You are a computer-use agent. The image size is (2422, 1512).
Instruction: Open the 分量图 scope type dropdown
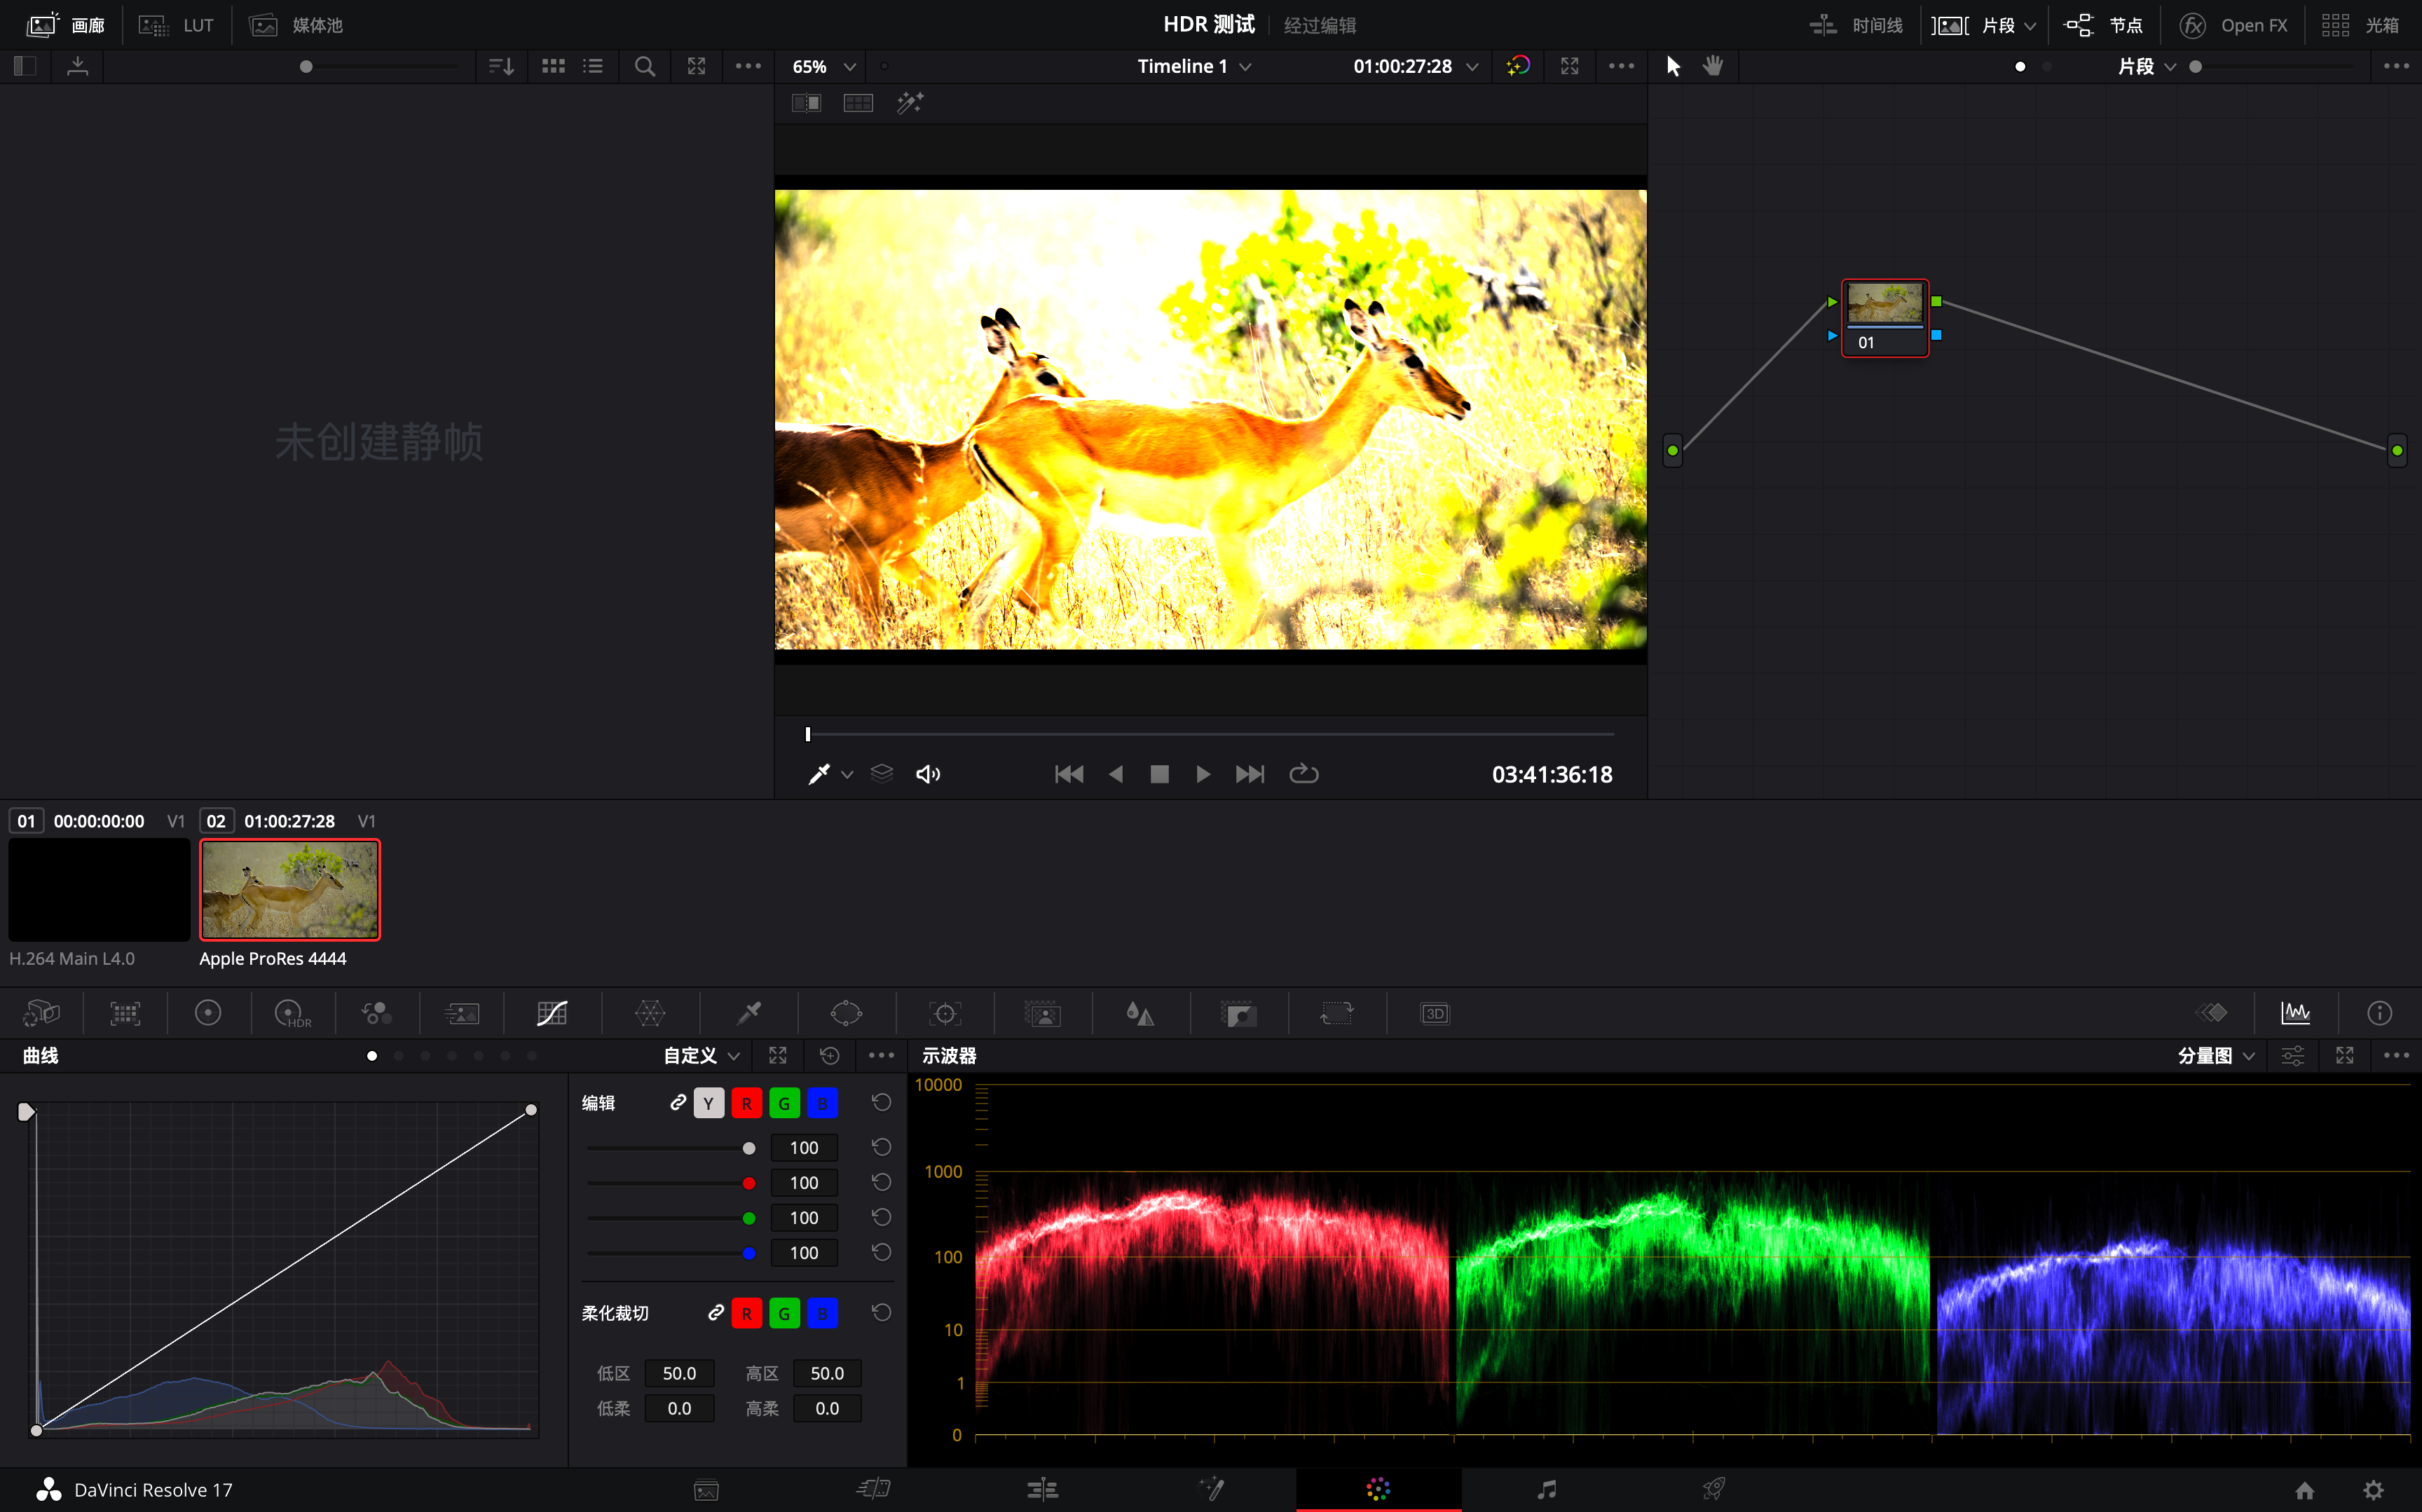coord(2215,1056)
